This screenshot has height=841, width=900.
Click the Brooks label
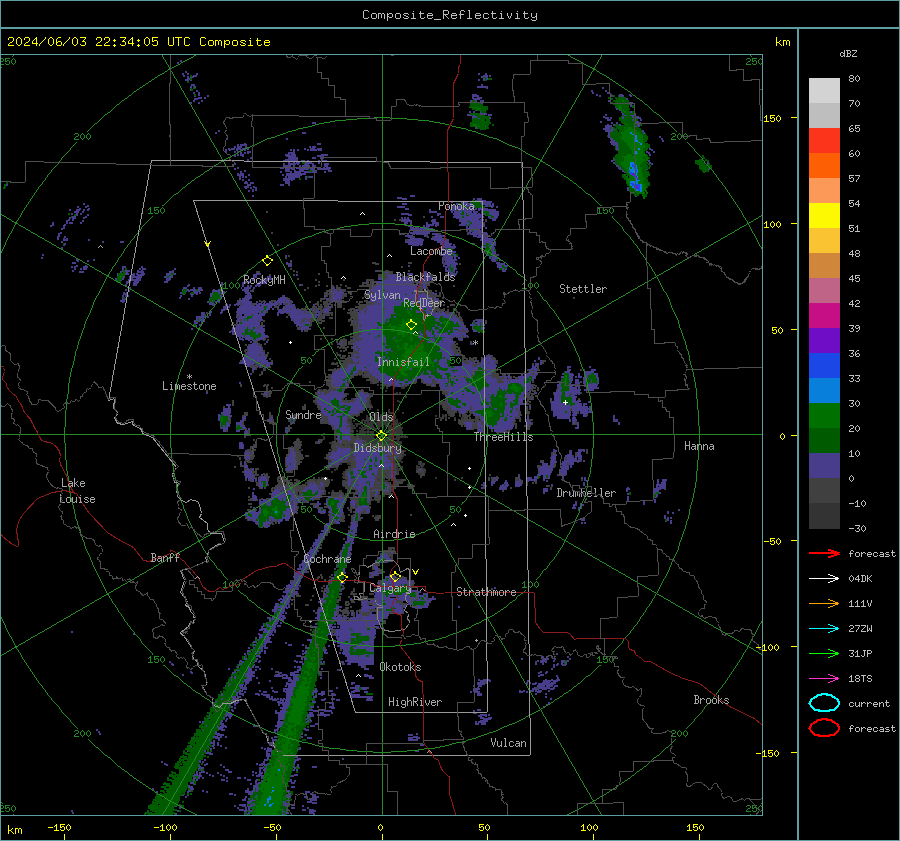tap(711, 700)
